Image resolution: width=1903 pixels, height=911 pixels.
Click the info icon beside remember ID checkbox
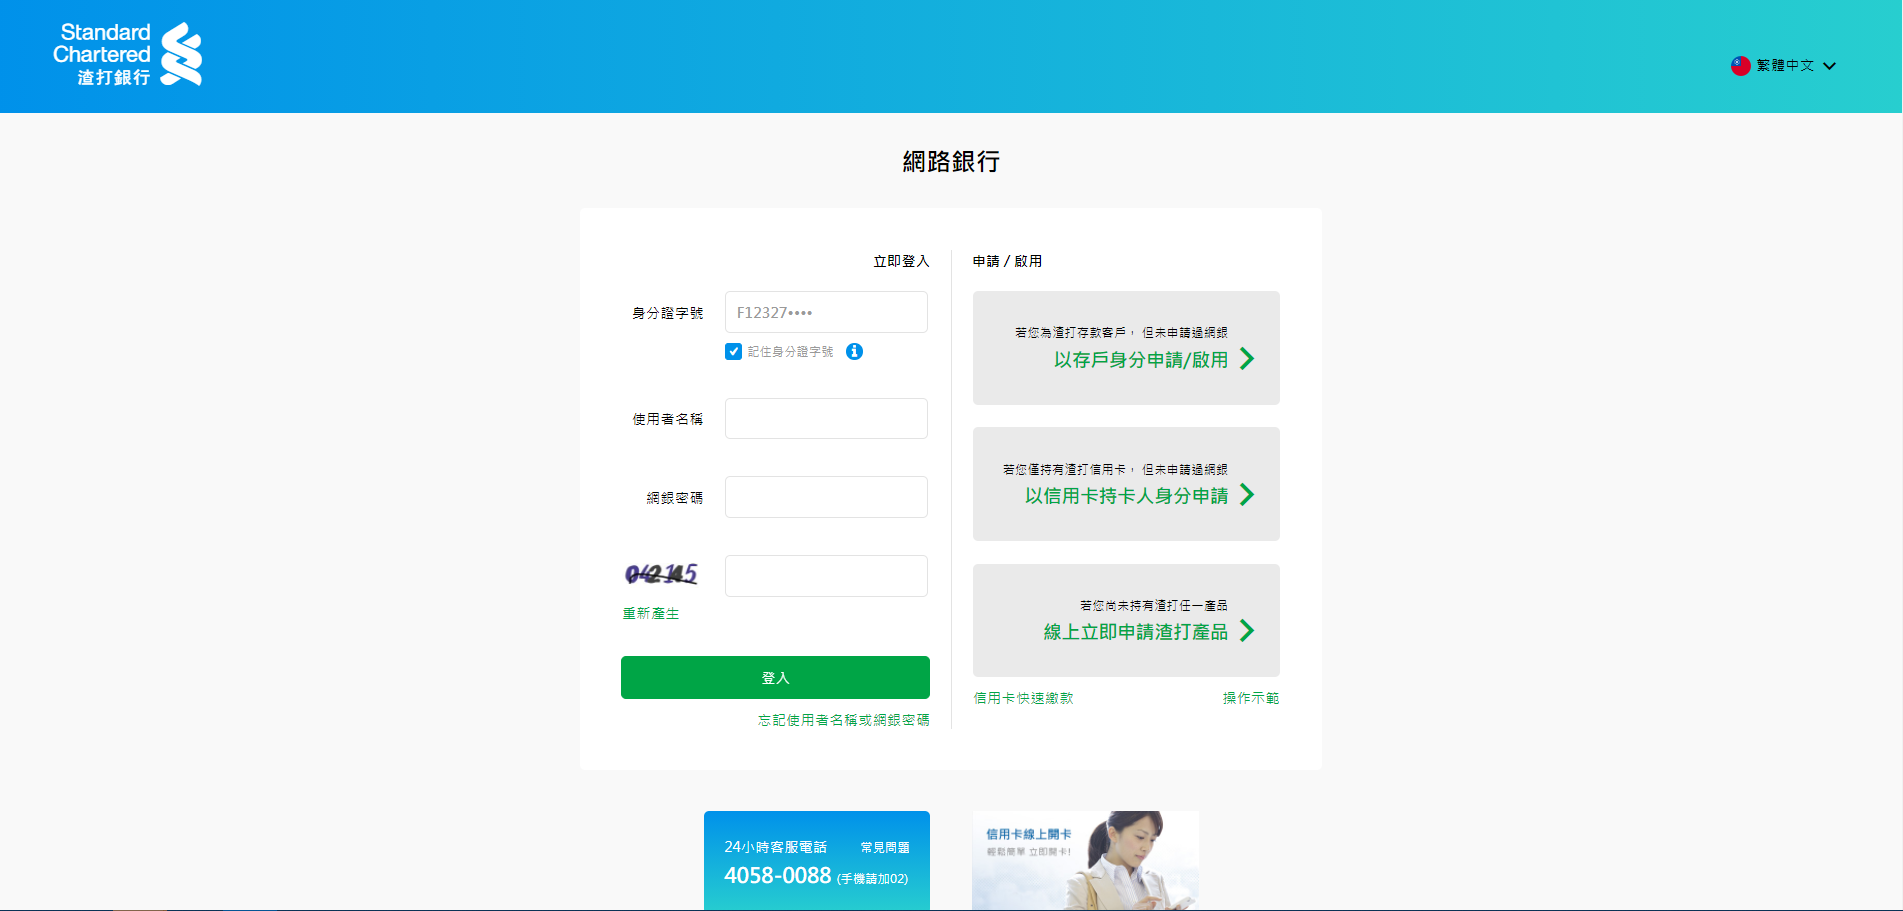[854, 352]
